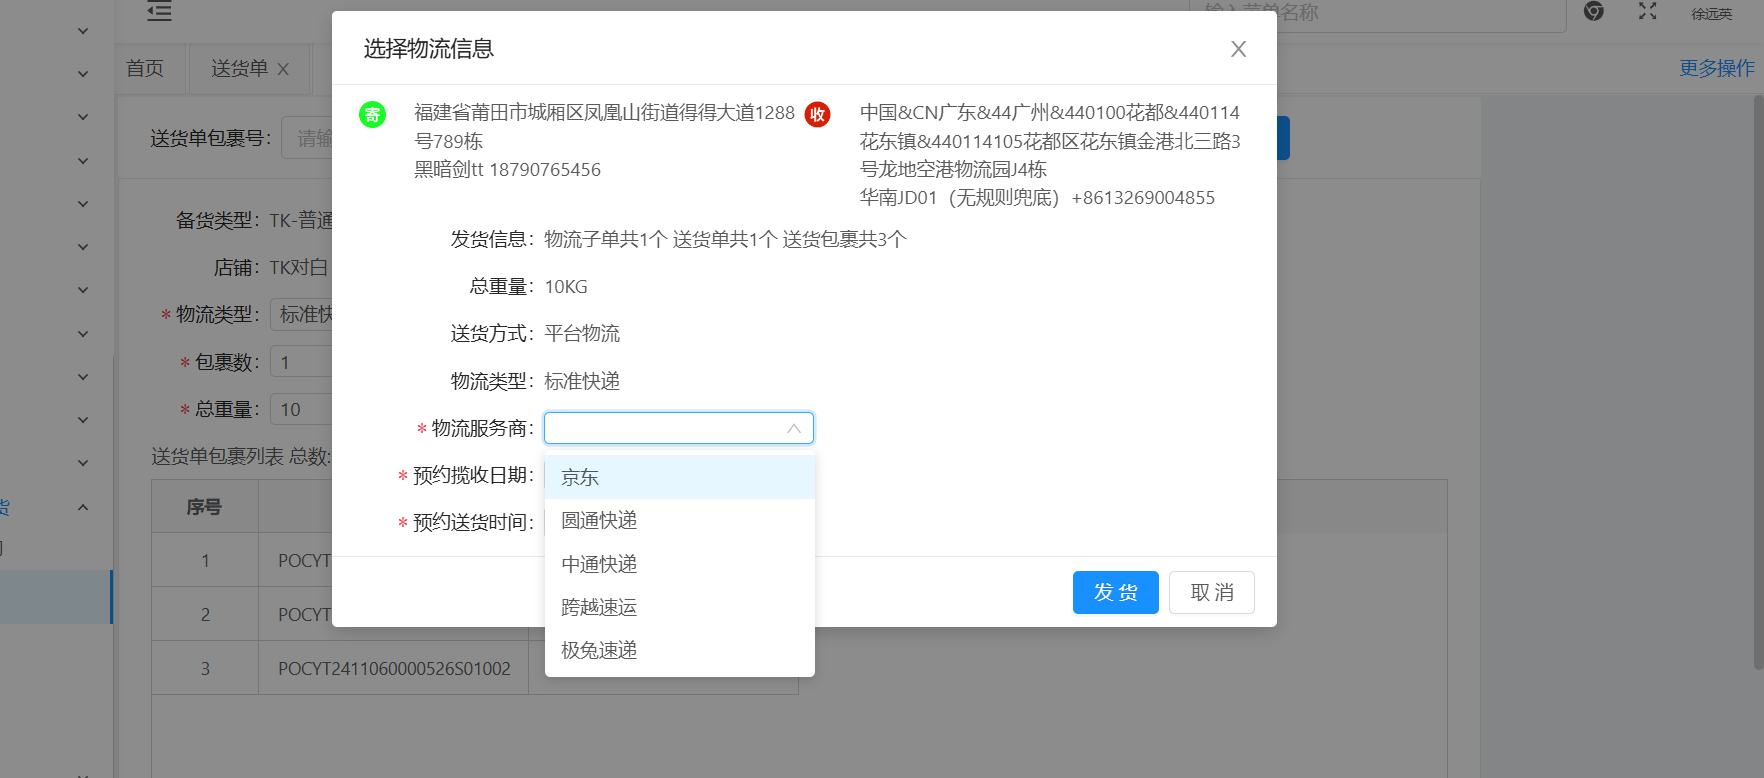Collapse the expanded sidebar menu chevron

pos(83,507)
